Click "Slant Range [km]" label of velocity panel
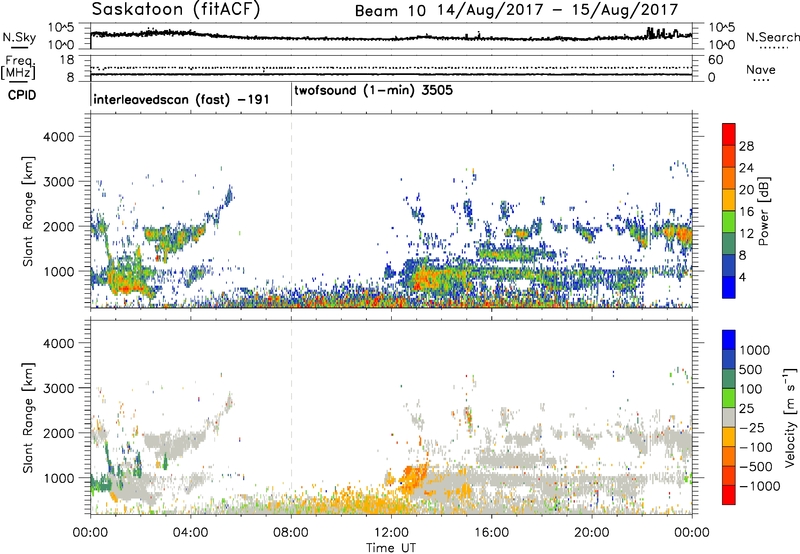Image resolution: width=800 pixels, height=554 pixels. [28, 417]
